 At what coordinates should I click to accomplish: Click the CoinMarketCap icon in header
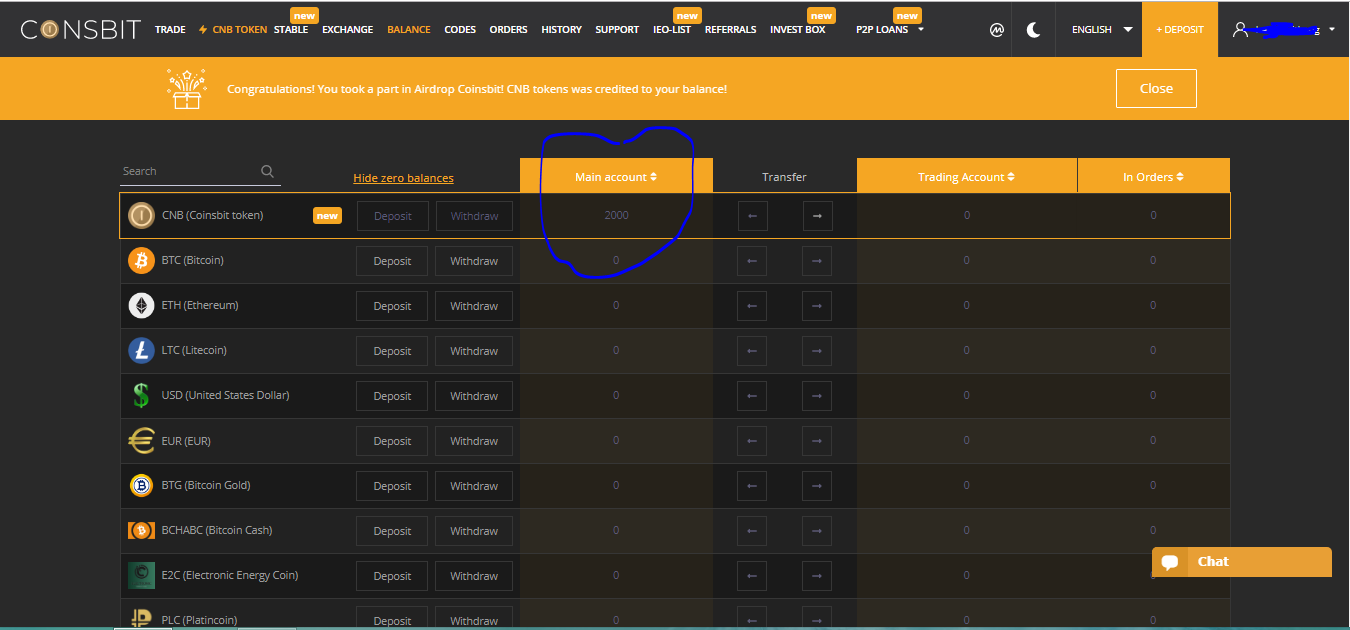coord(997,29)
